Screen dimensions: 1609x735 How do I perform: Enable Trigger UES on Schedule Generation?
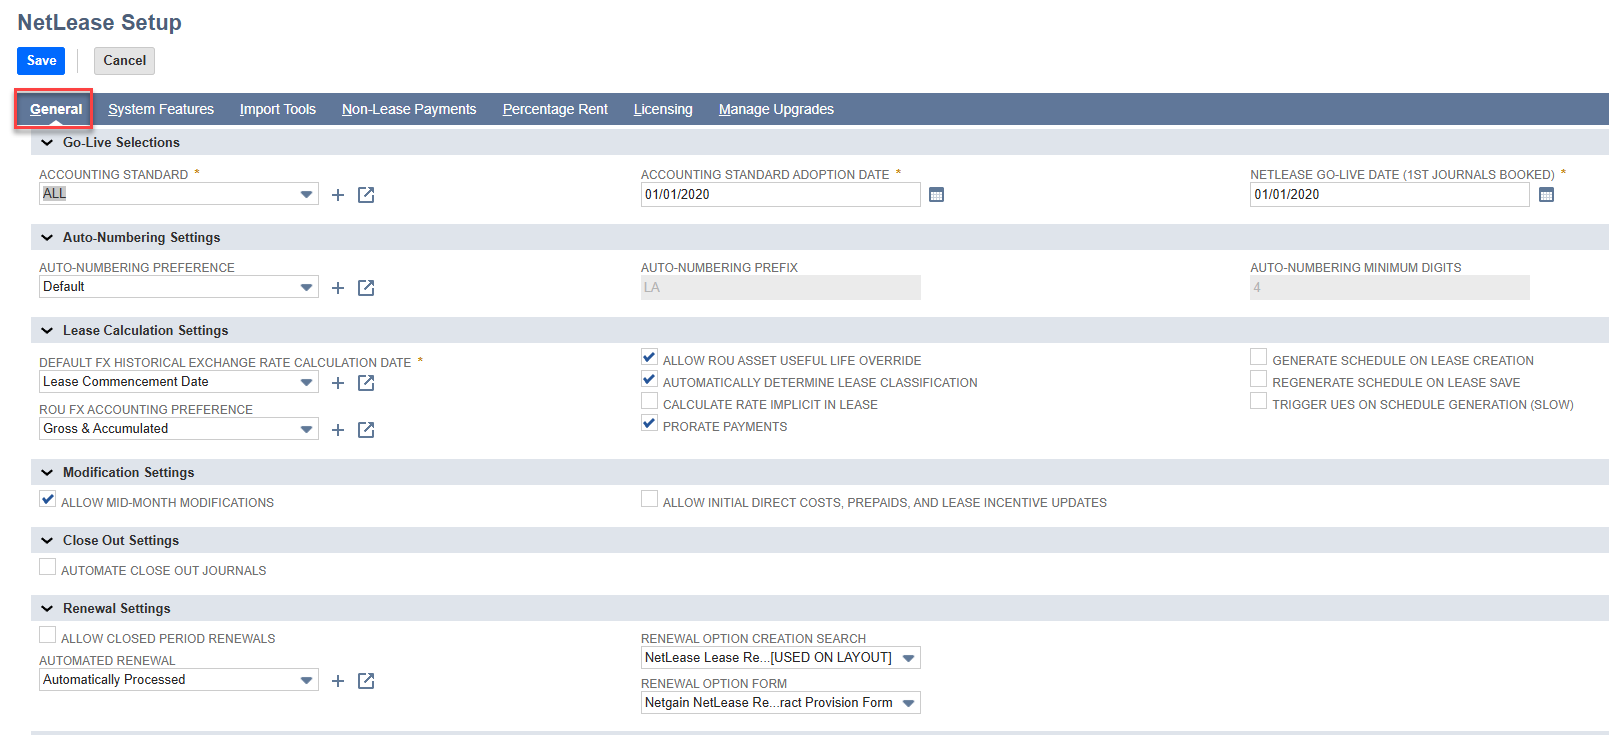[1258, 401]
